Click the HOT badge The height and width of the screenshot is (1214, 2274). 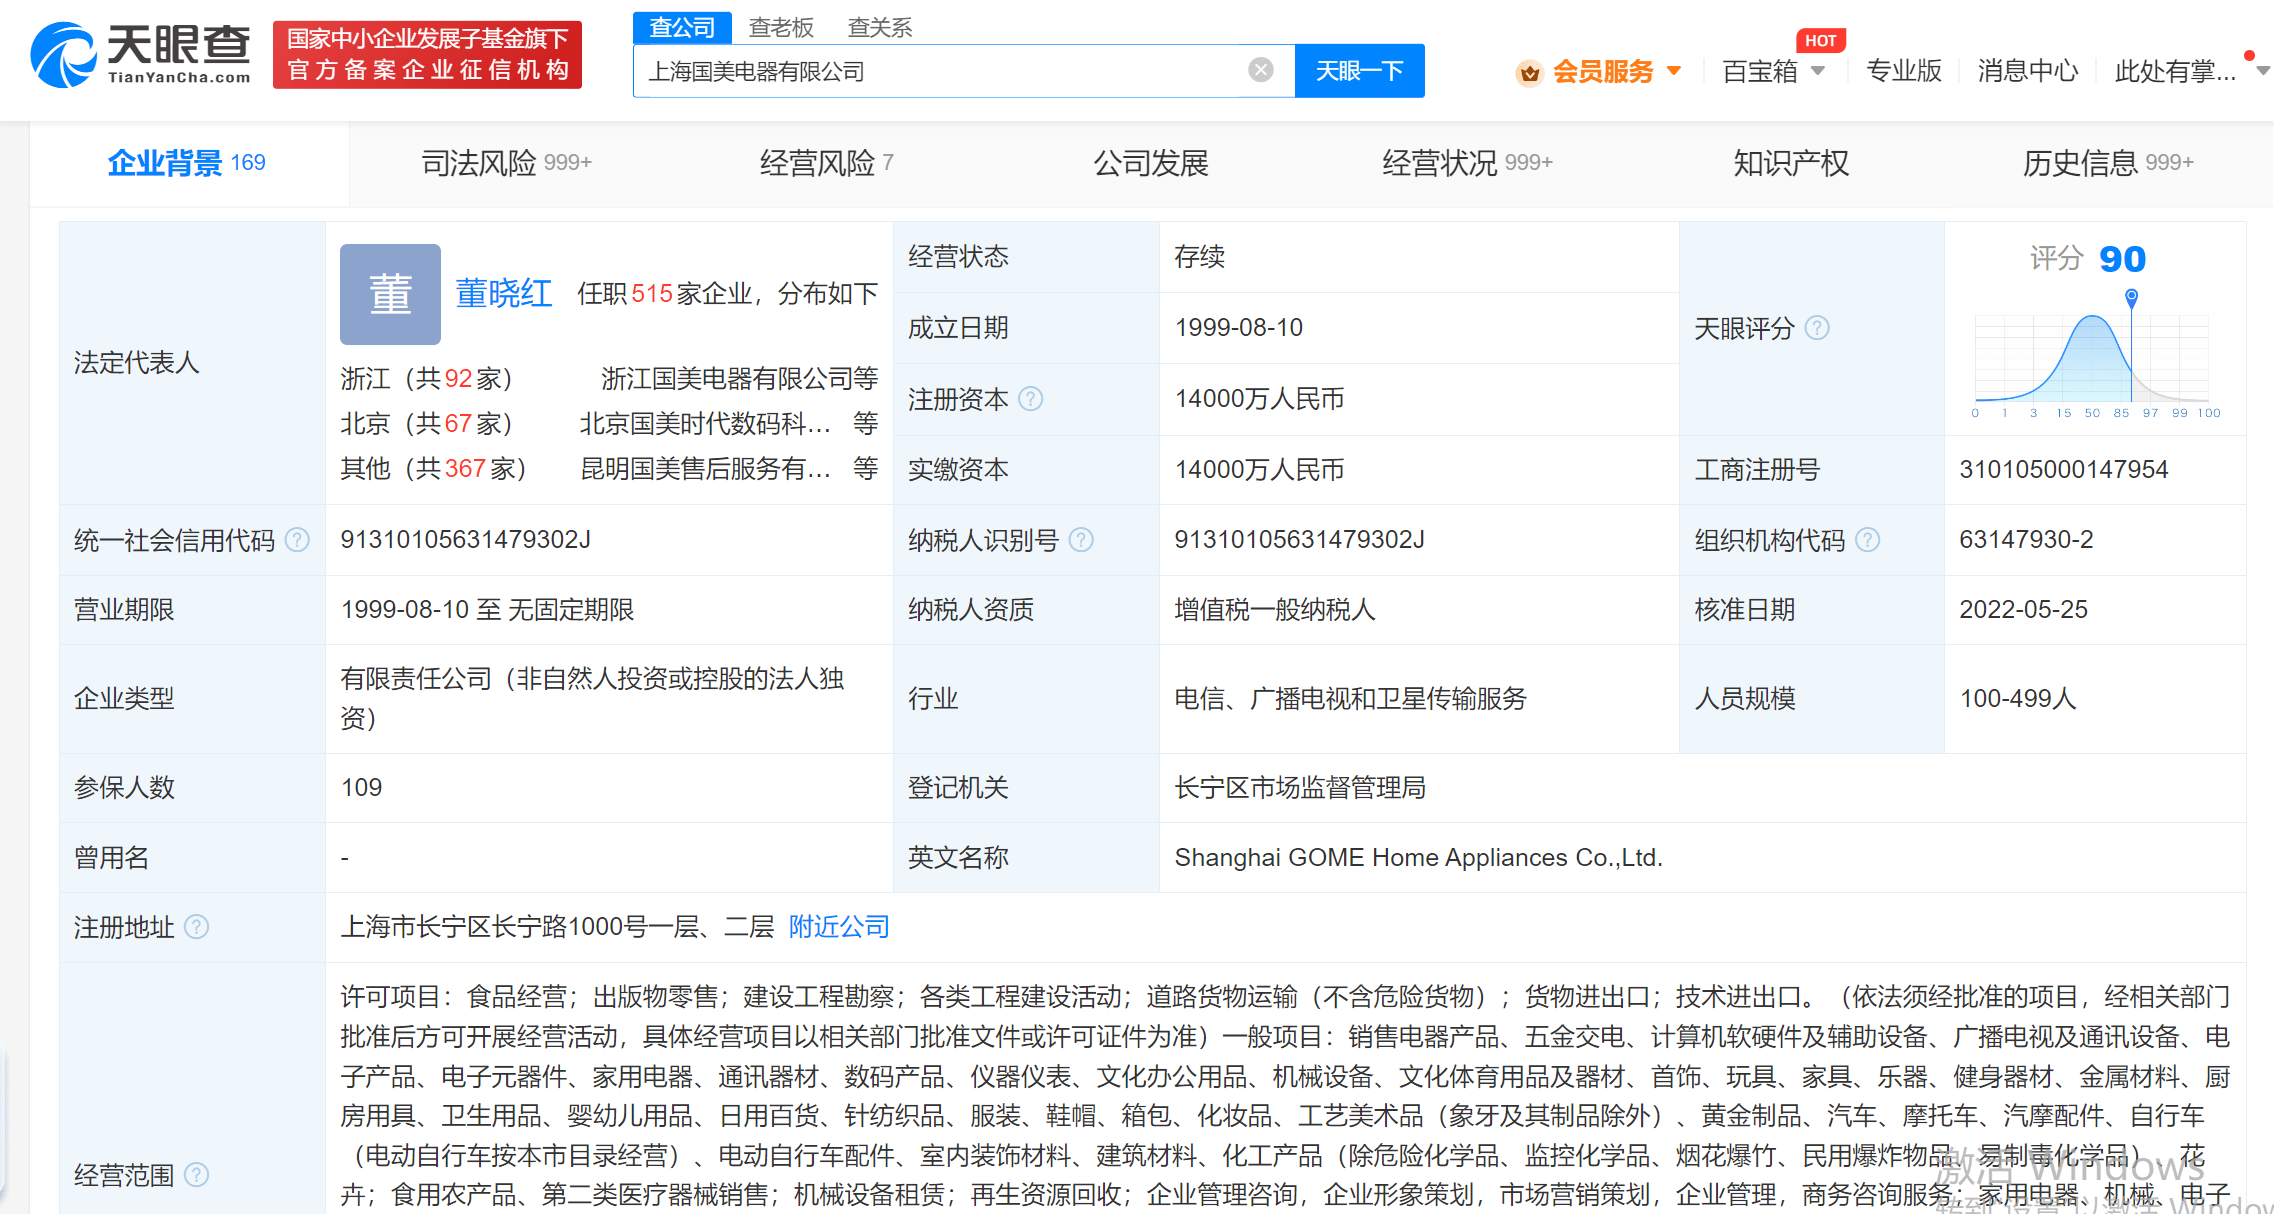pyautogui.click(x=1821, y=40)
